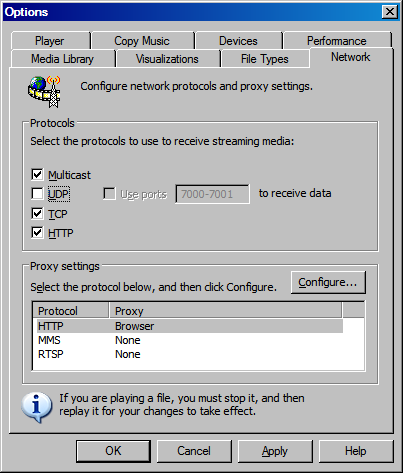Screen dimensions: 403x473
Task: Switch to the Media Library tab
Action: [x=63, y=59]
